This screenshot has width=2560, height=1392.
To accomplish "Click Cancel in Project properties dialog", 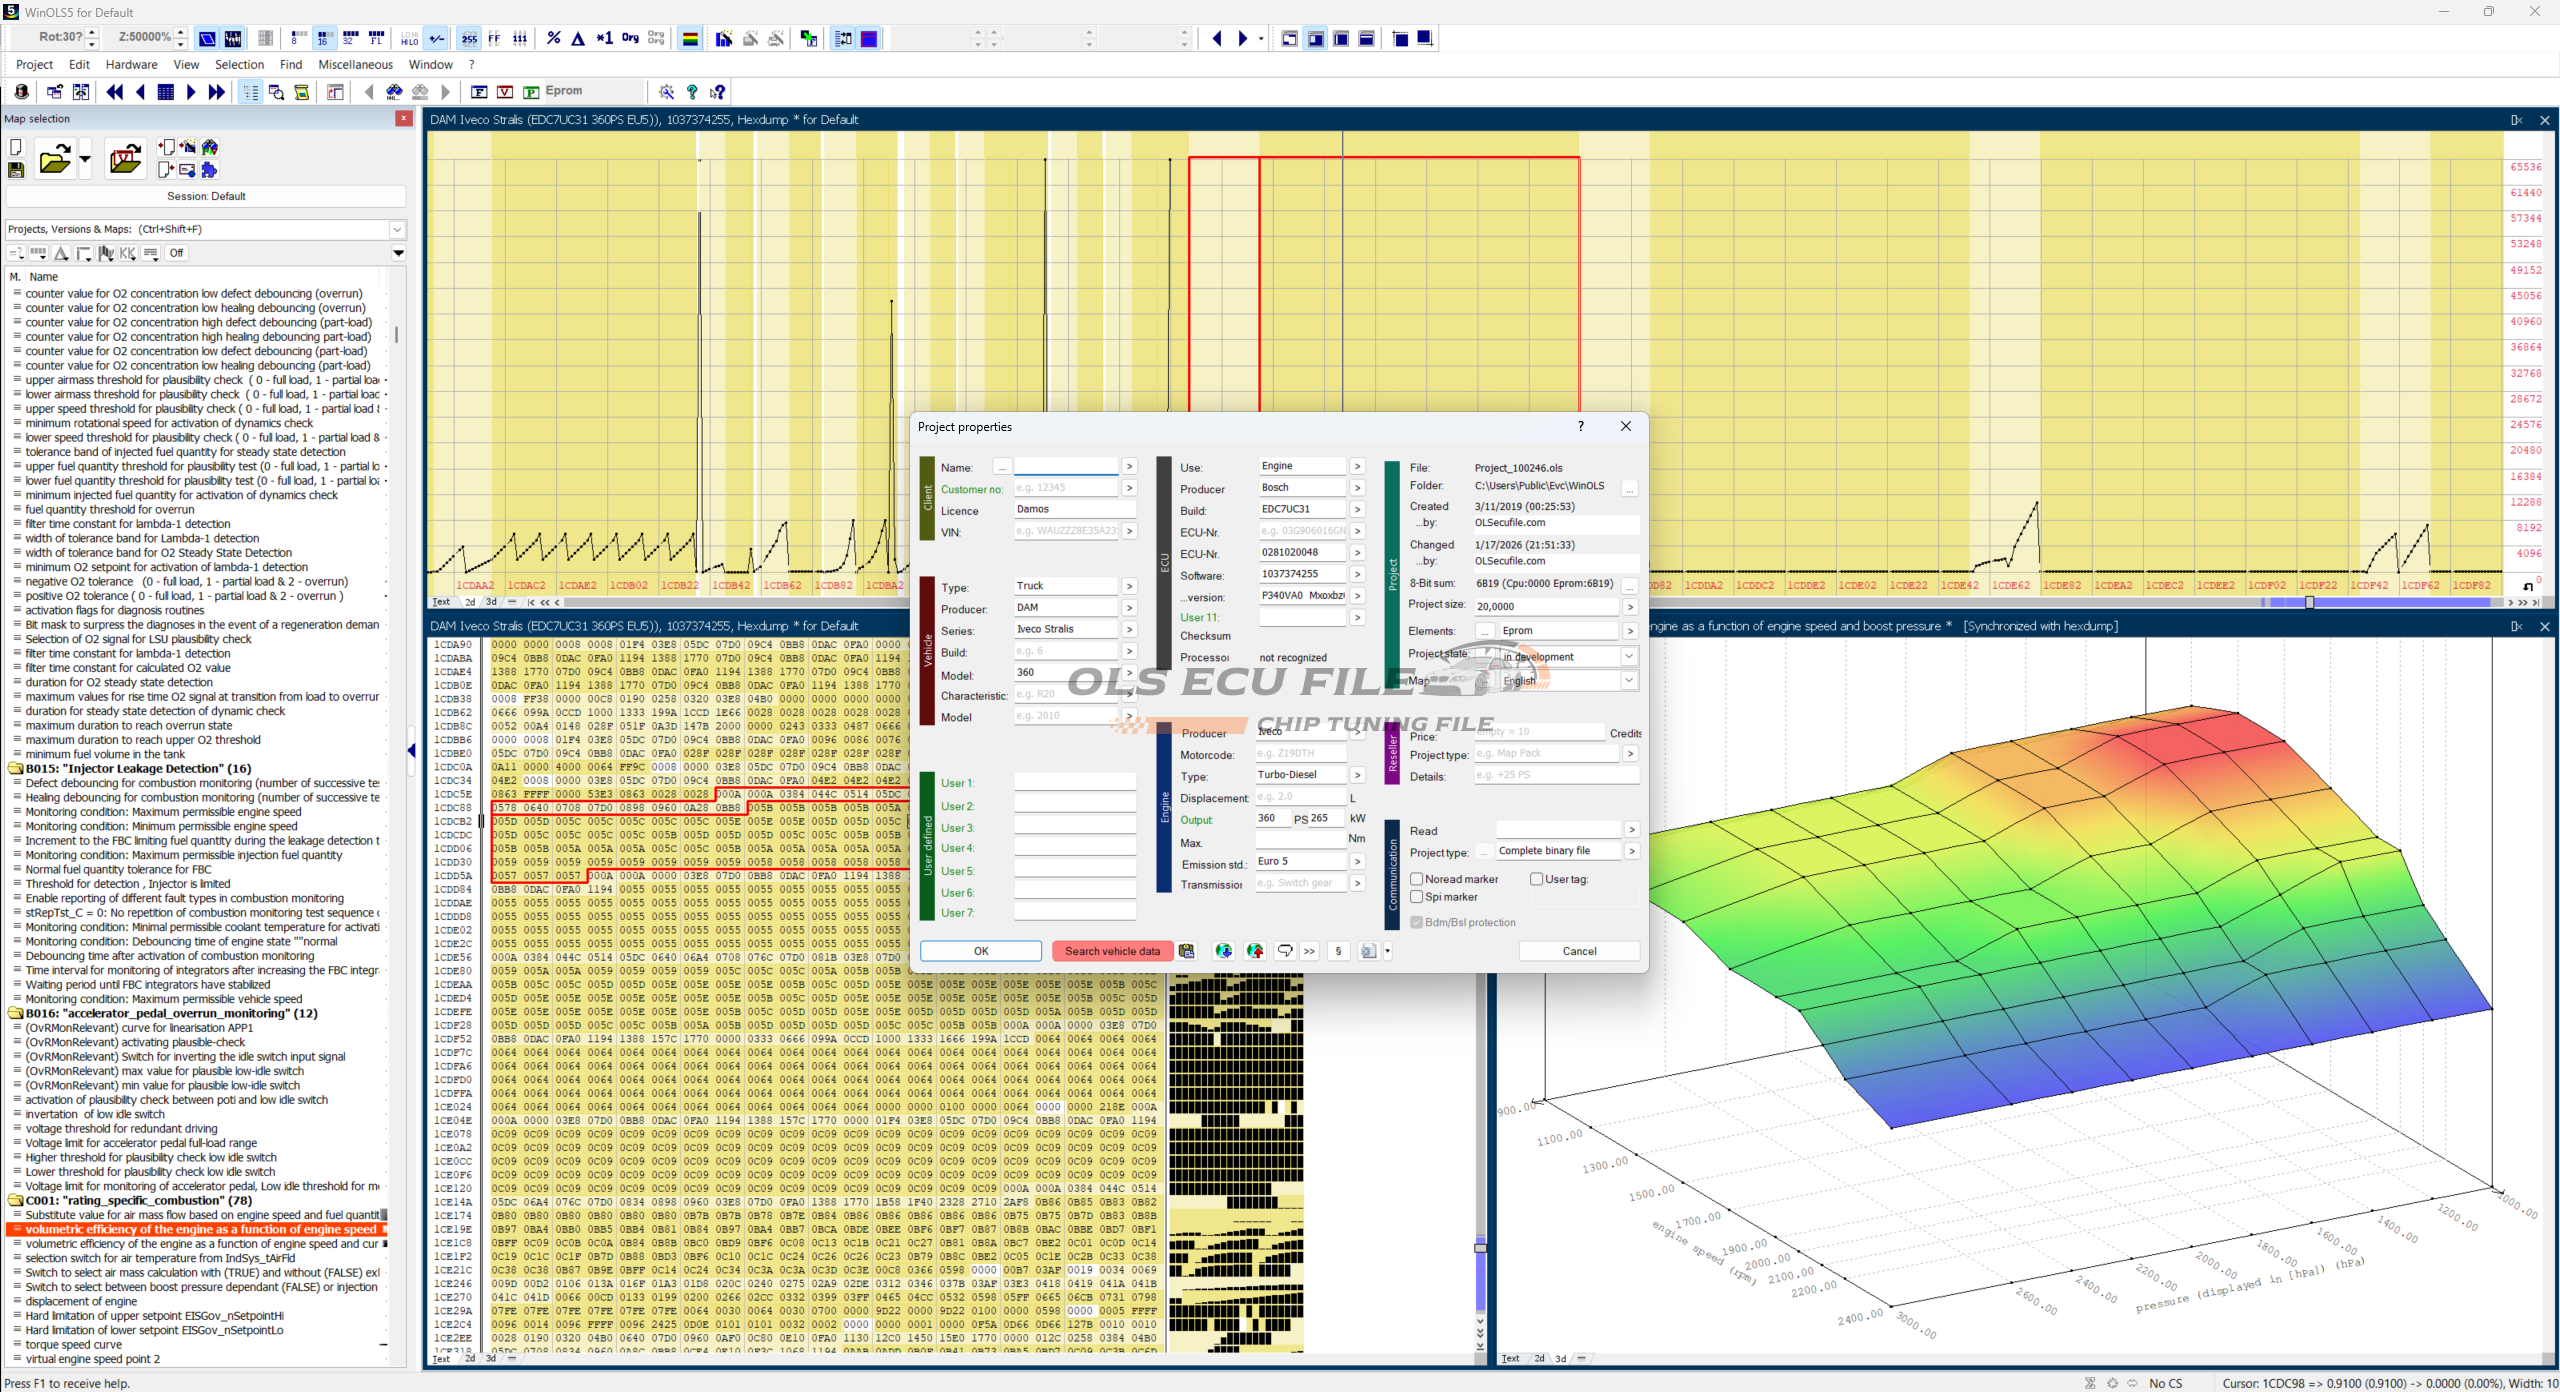I will (1579, 951).
